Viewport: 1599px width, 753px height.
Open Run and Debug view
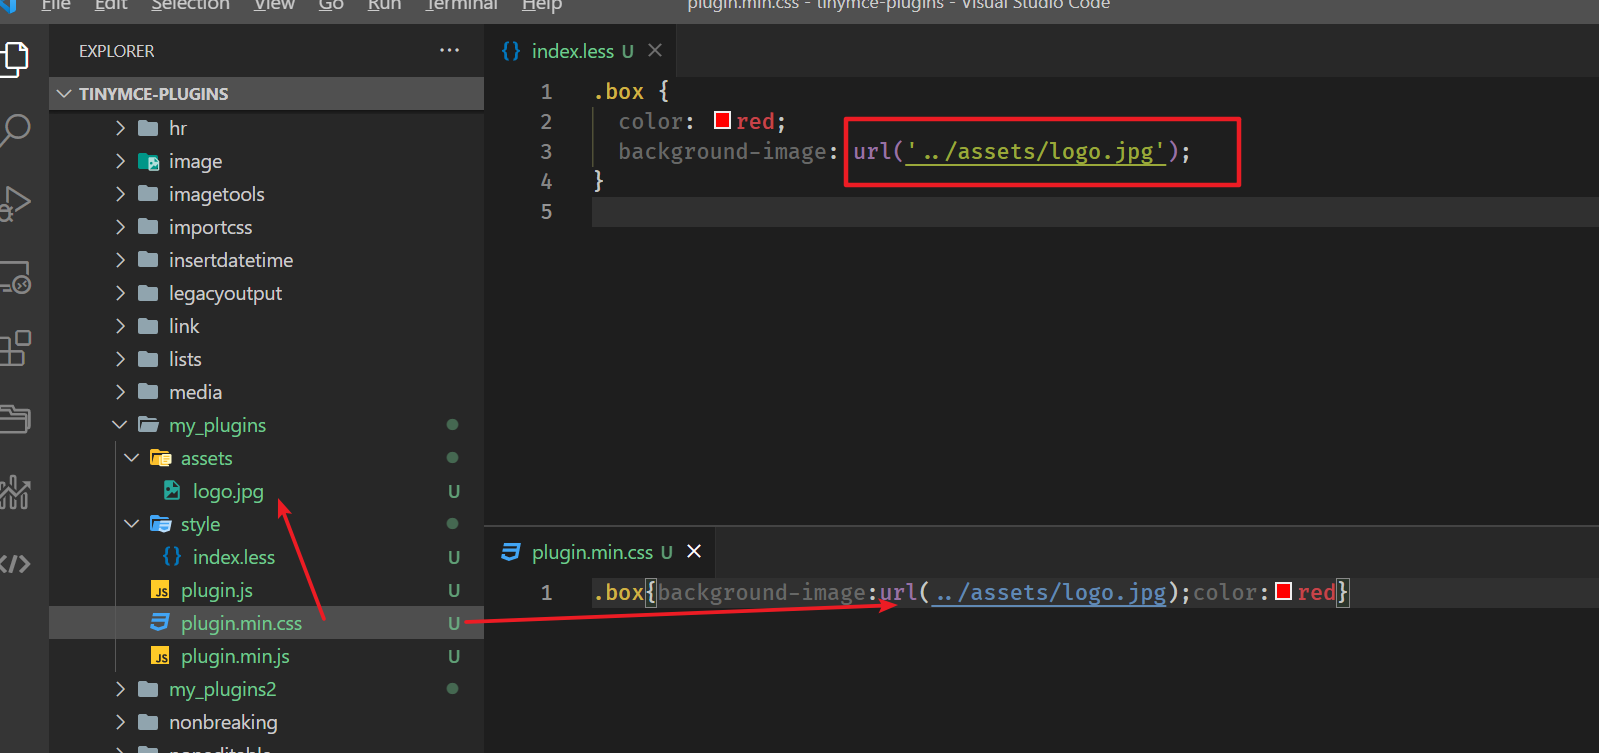[15, 203]
